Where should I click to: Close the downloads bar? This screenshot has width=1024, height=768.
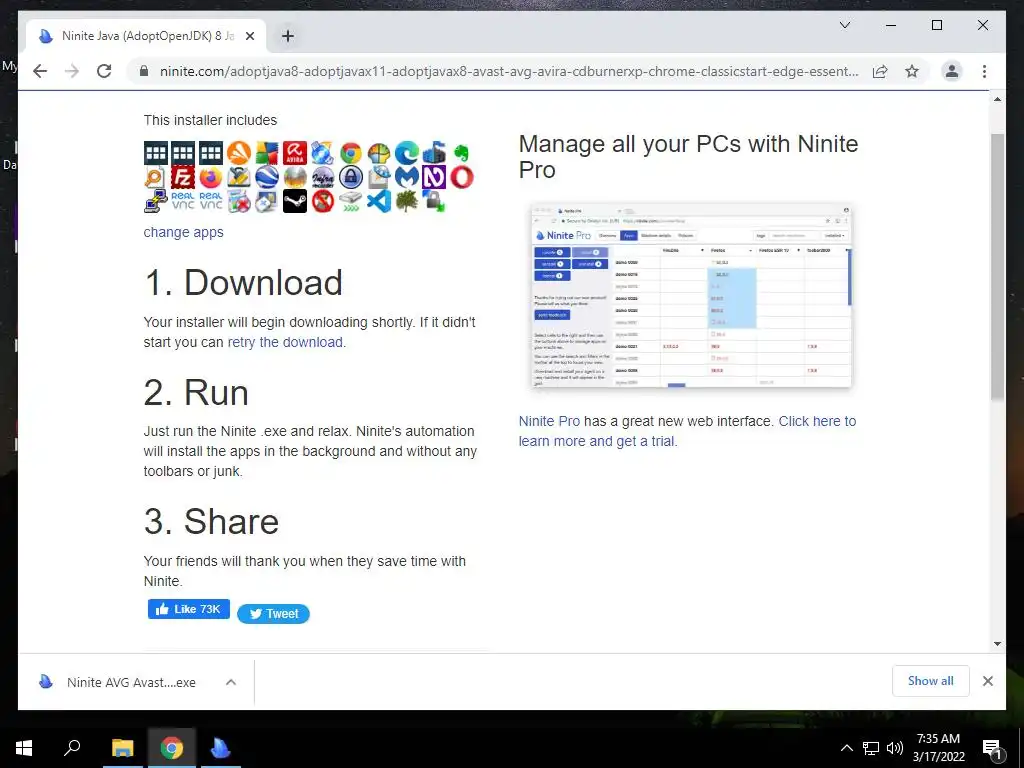point(987,681)
